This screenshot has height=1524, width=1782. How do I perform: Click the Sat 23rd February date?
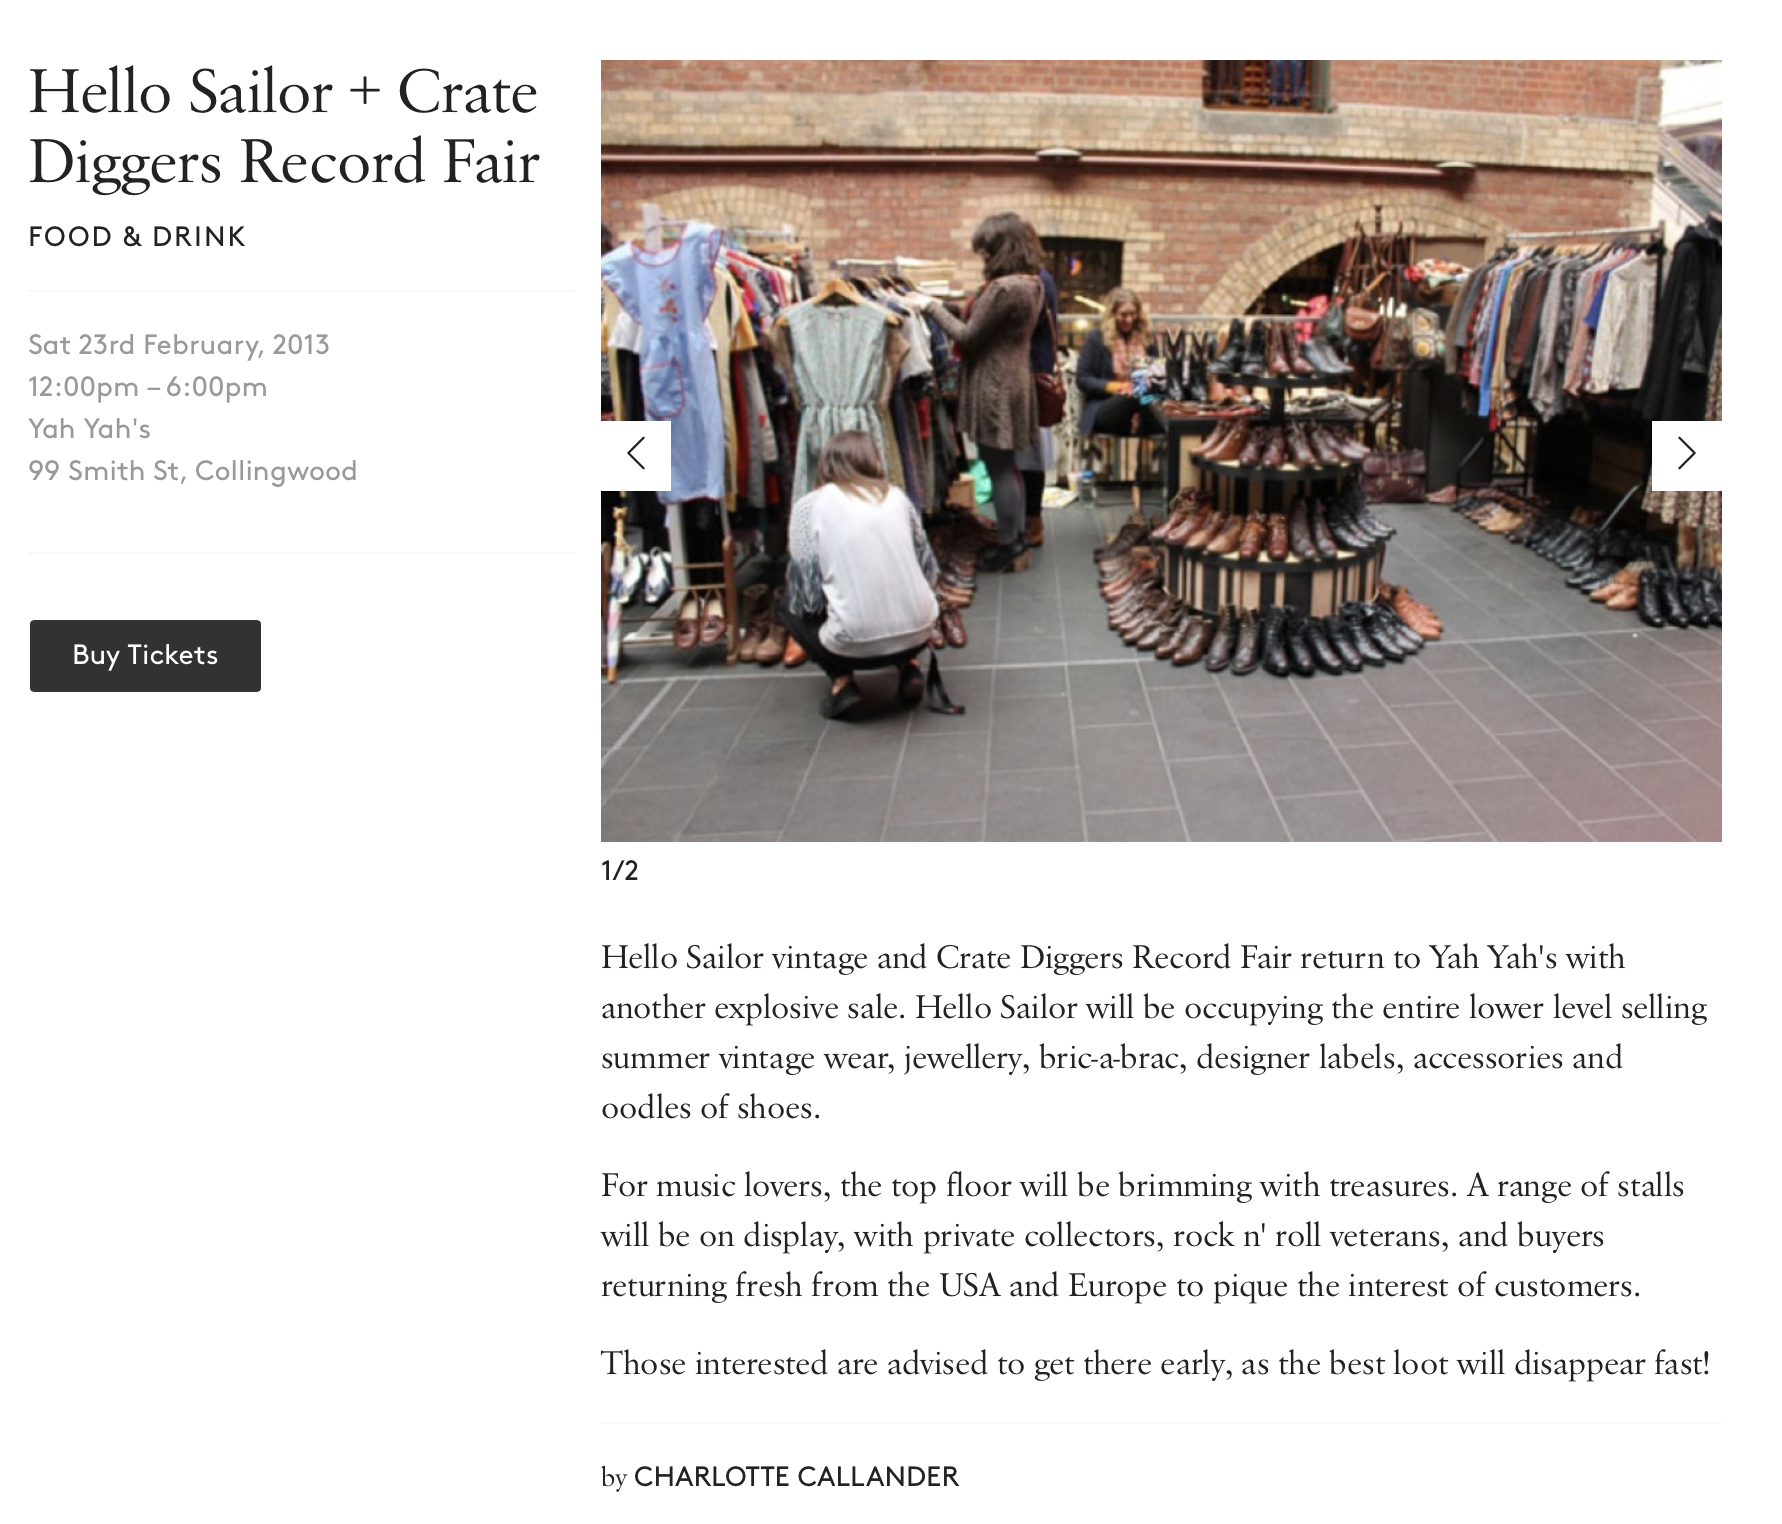(179, 345)
